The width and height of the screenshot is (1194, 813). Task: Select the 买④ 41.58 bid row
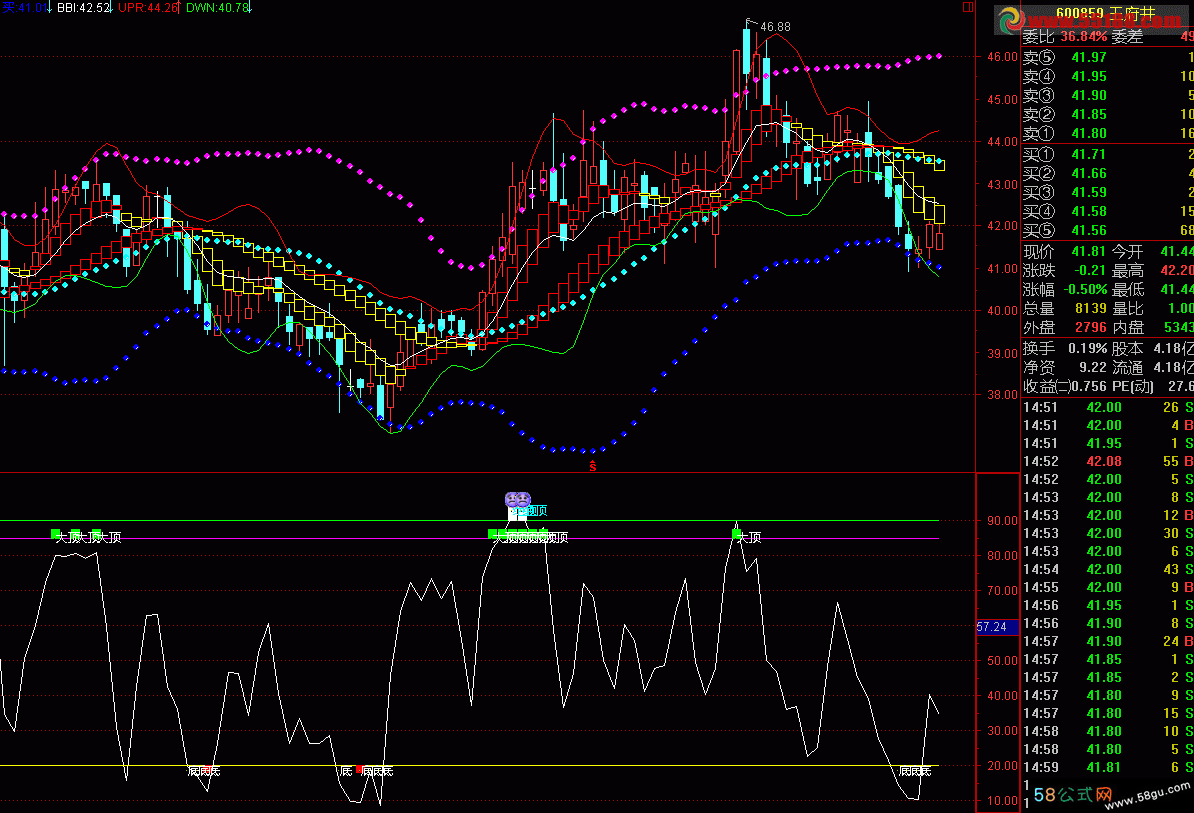pyautogui.click(x=1107, y=212)
